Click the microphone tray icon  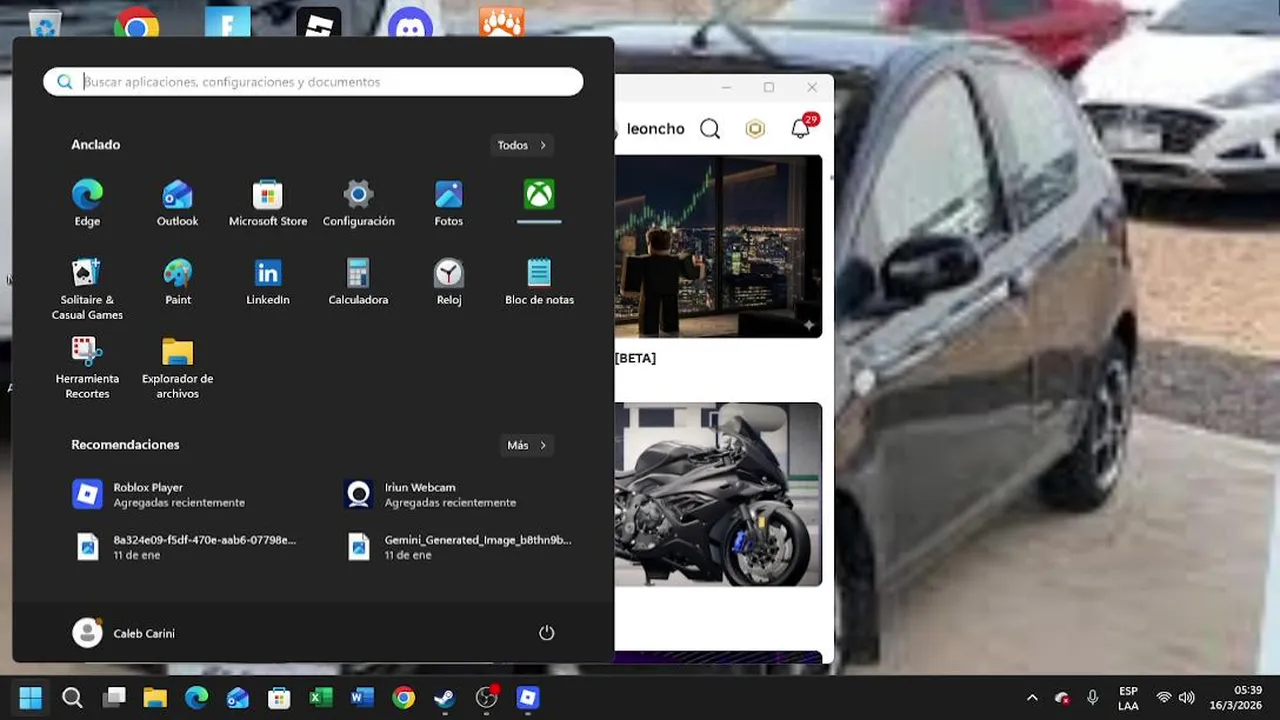[1092, 697]
